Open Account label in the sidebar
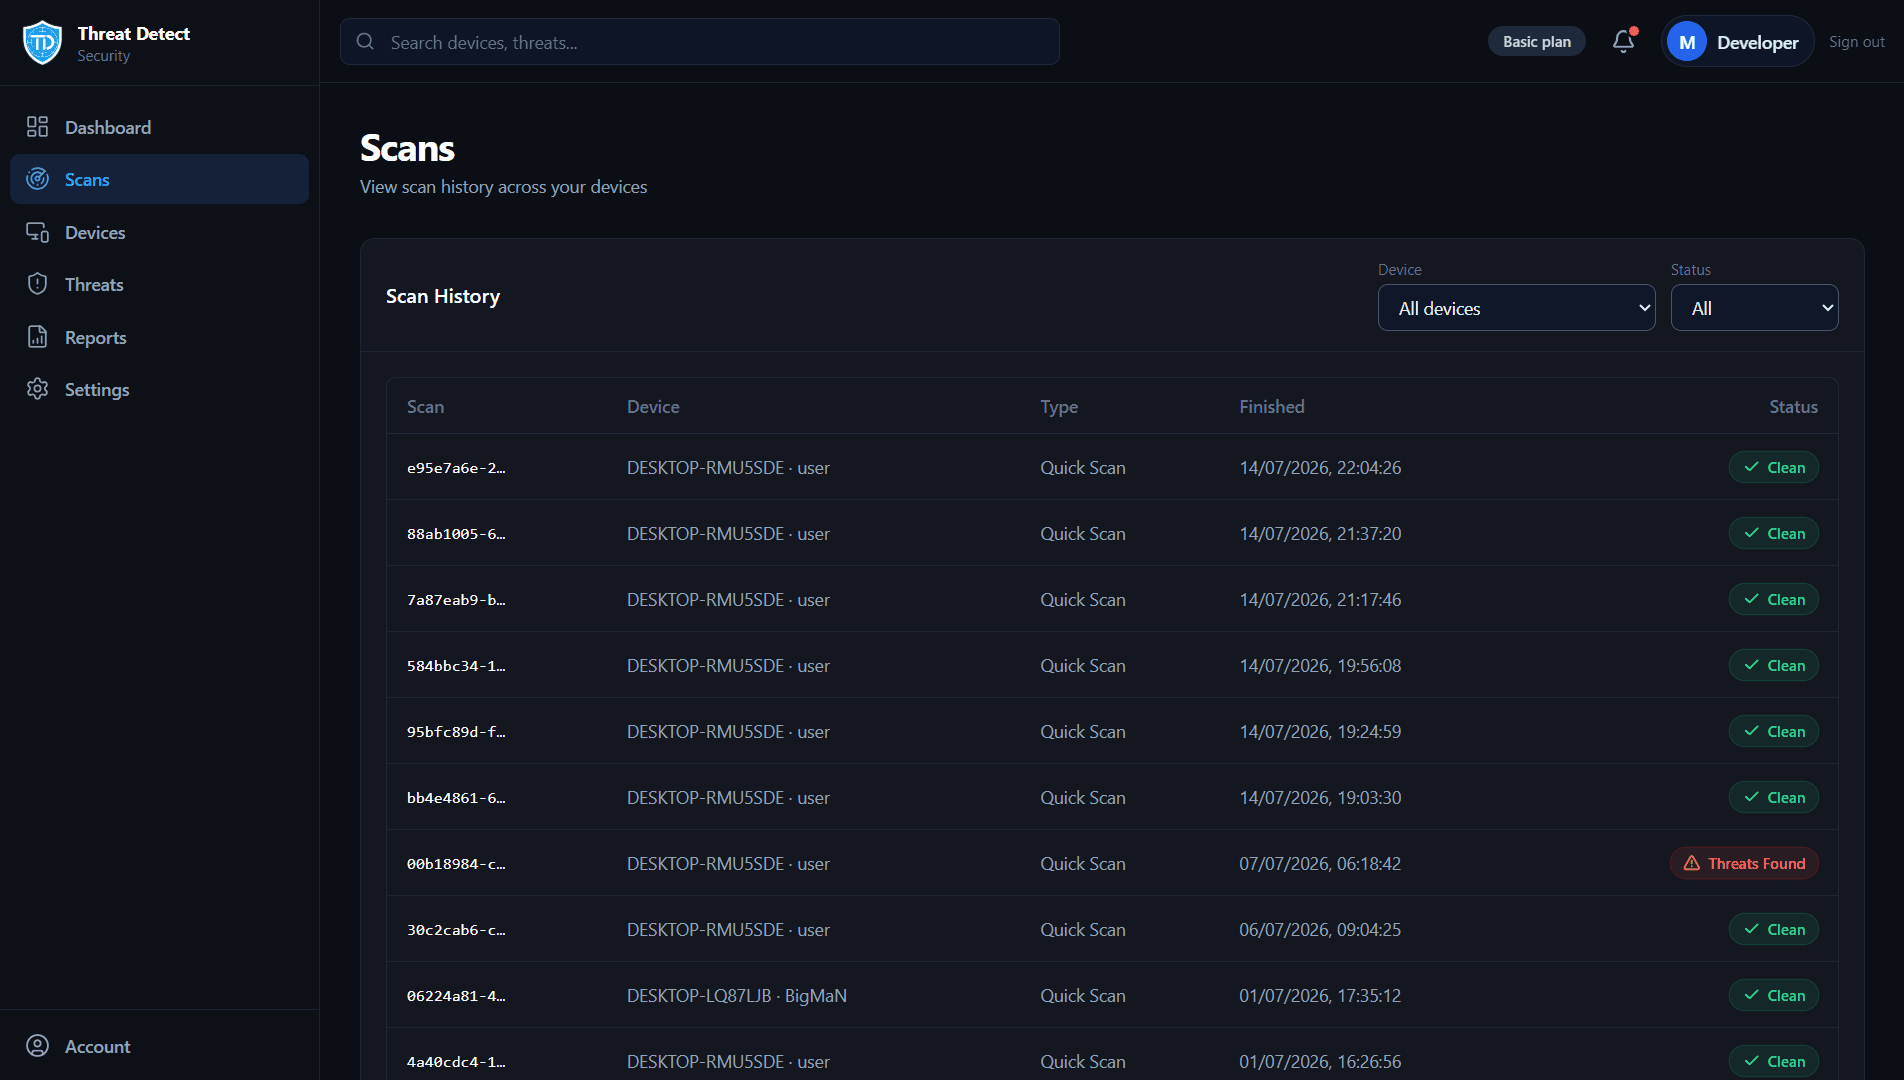The width and height of the screenshot is (1904, 1080). pyautogui.click(x=98, y=1046)
